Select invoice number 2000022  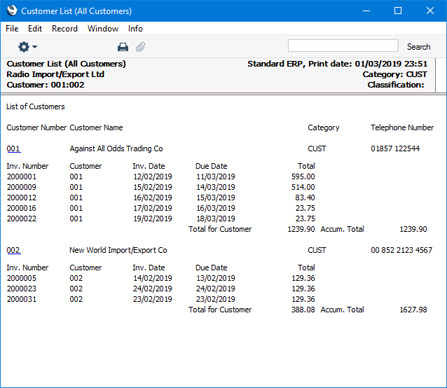[21, 219]
